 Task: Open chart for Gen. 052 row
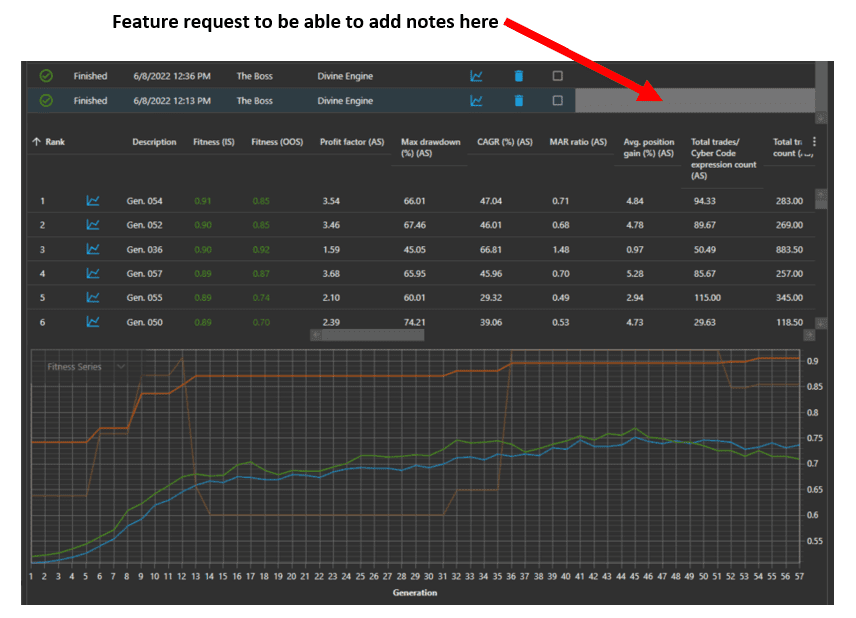tap(93, 225)
